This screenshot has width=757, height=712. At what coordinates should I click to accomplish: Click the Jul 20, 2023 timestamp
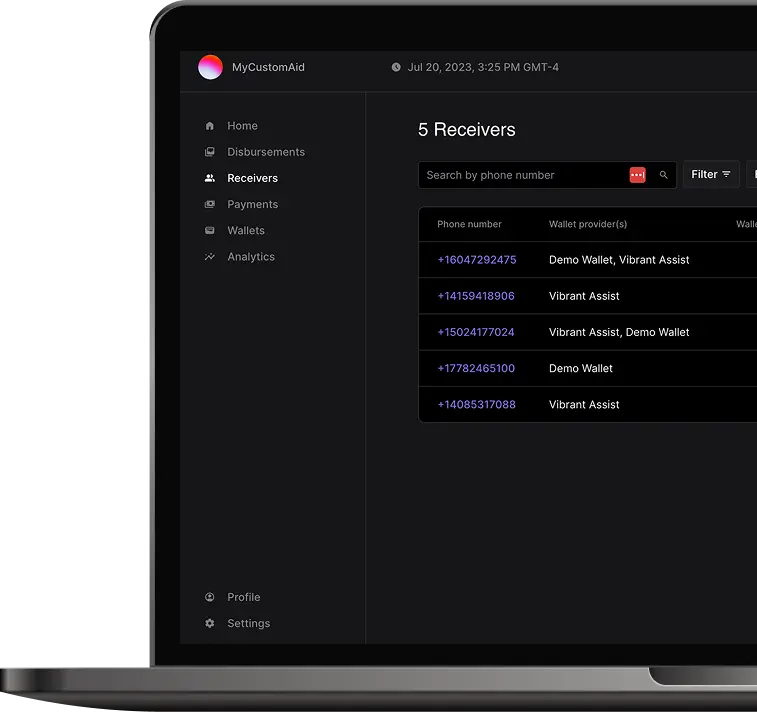pyautogui.click(x=483, y=67)
